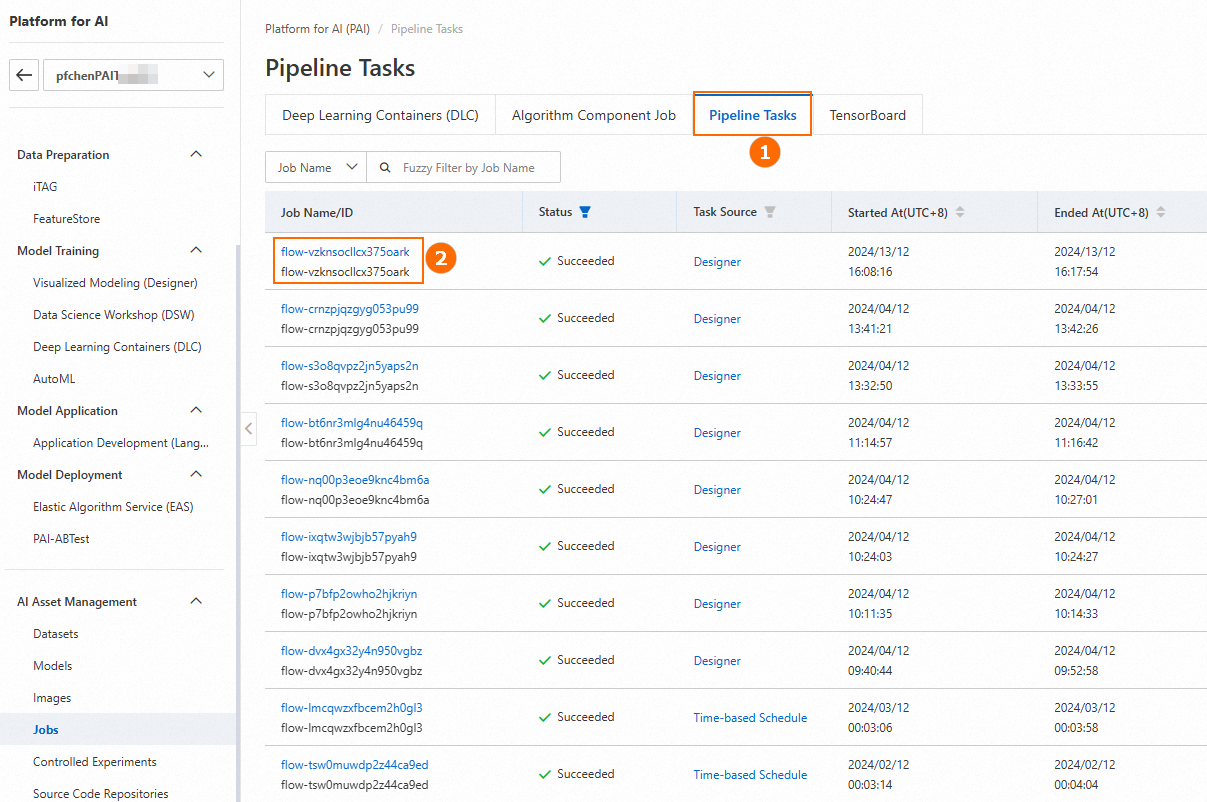Collapse the Data Preparation section
This screenshot has width=1207, height=802.
coord(196,154)
